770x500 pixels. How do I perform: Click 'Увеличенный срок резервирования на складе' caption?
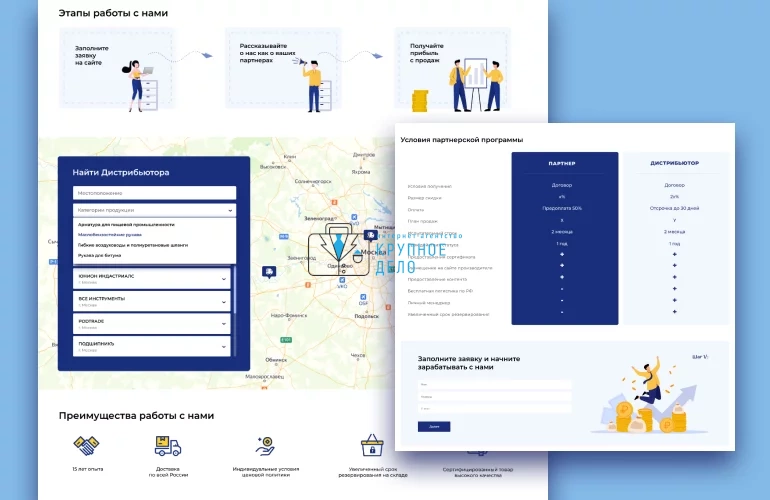(373, 472)
